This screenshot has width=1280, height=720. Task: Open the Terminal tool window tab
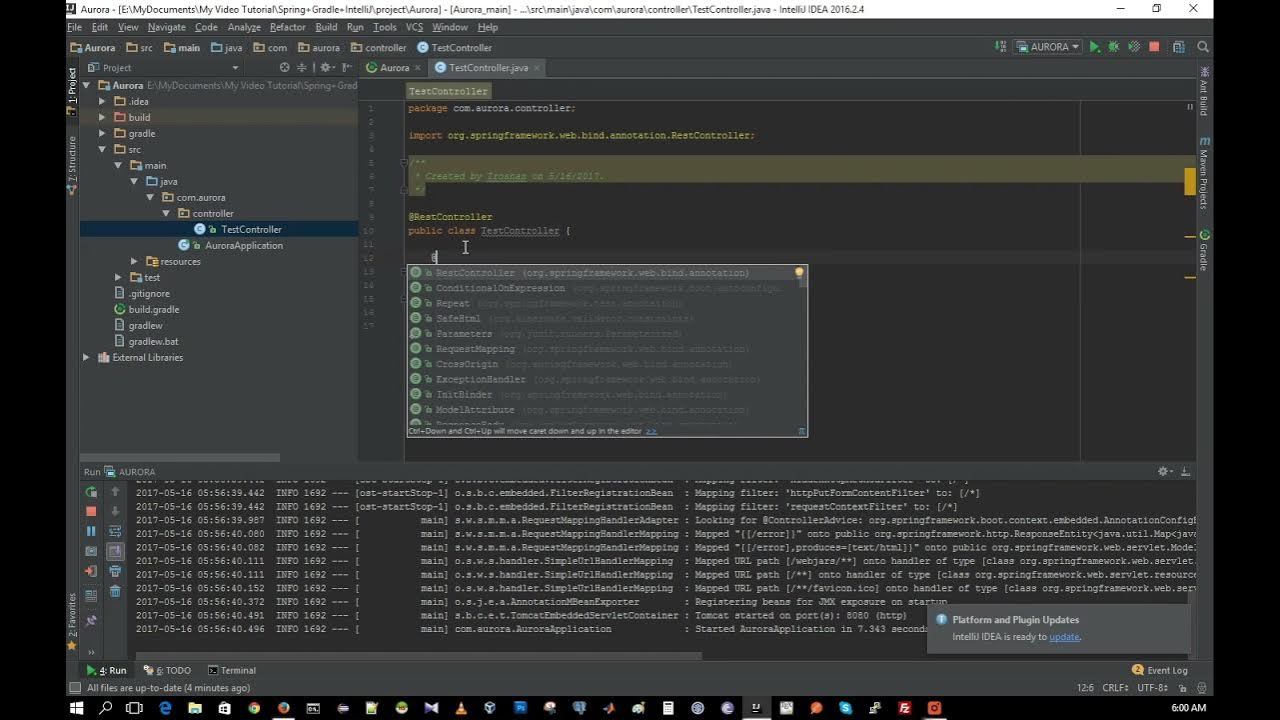(x=232, y=670)
